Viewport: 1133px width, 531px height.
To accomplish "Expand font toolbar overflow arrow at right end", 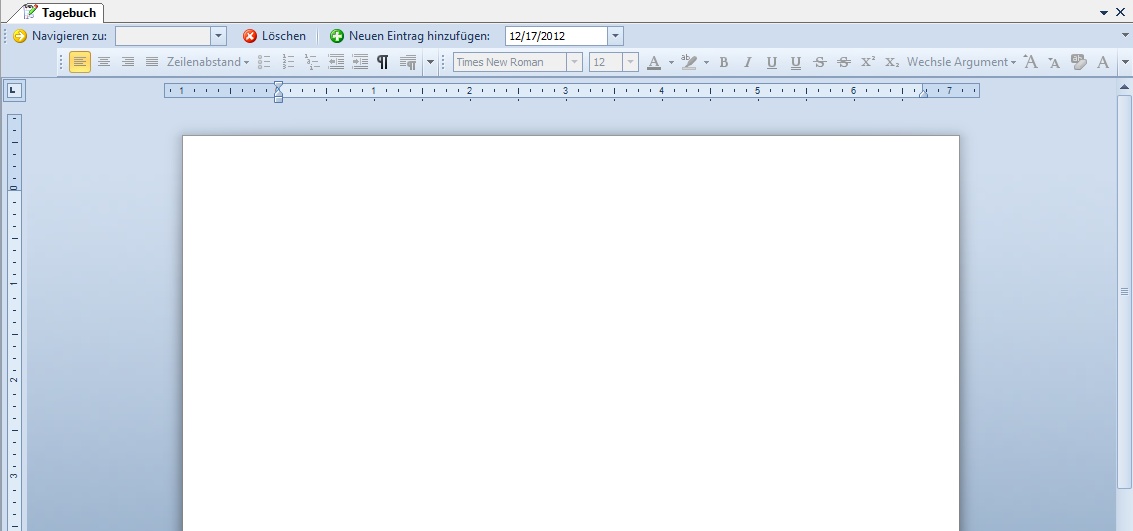I will (x=1124, y=62).
